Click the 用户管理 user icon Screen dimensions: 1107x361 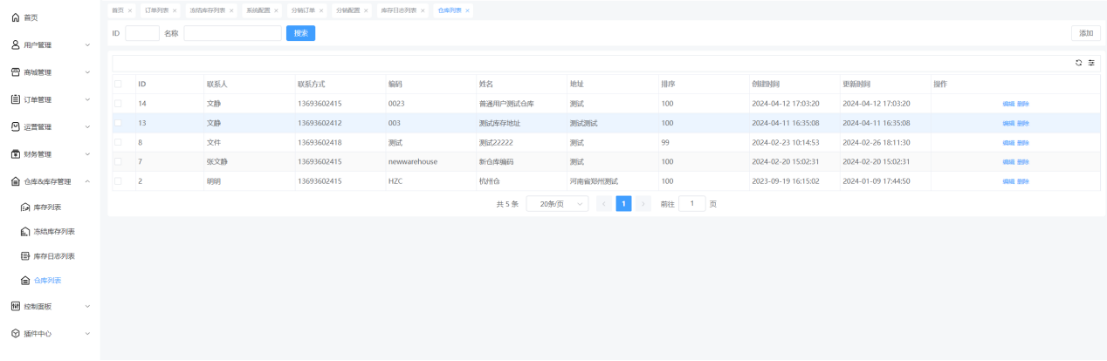[x=16, y=45]
